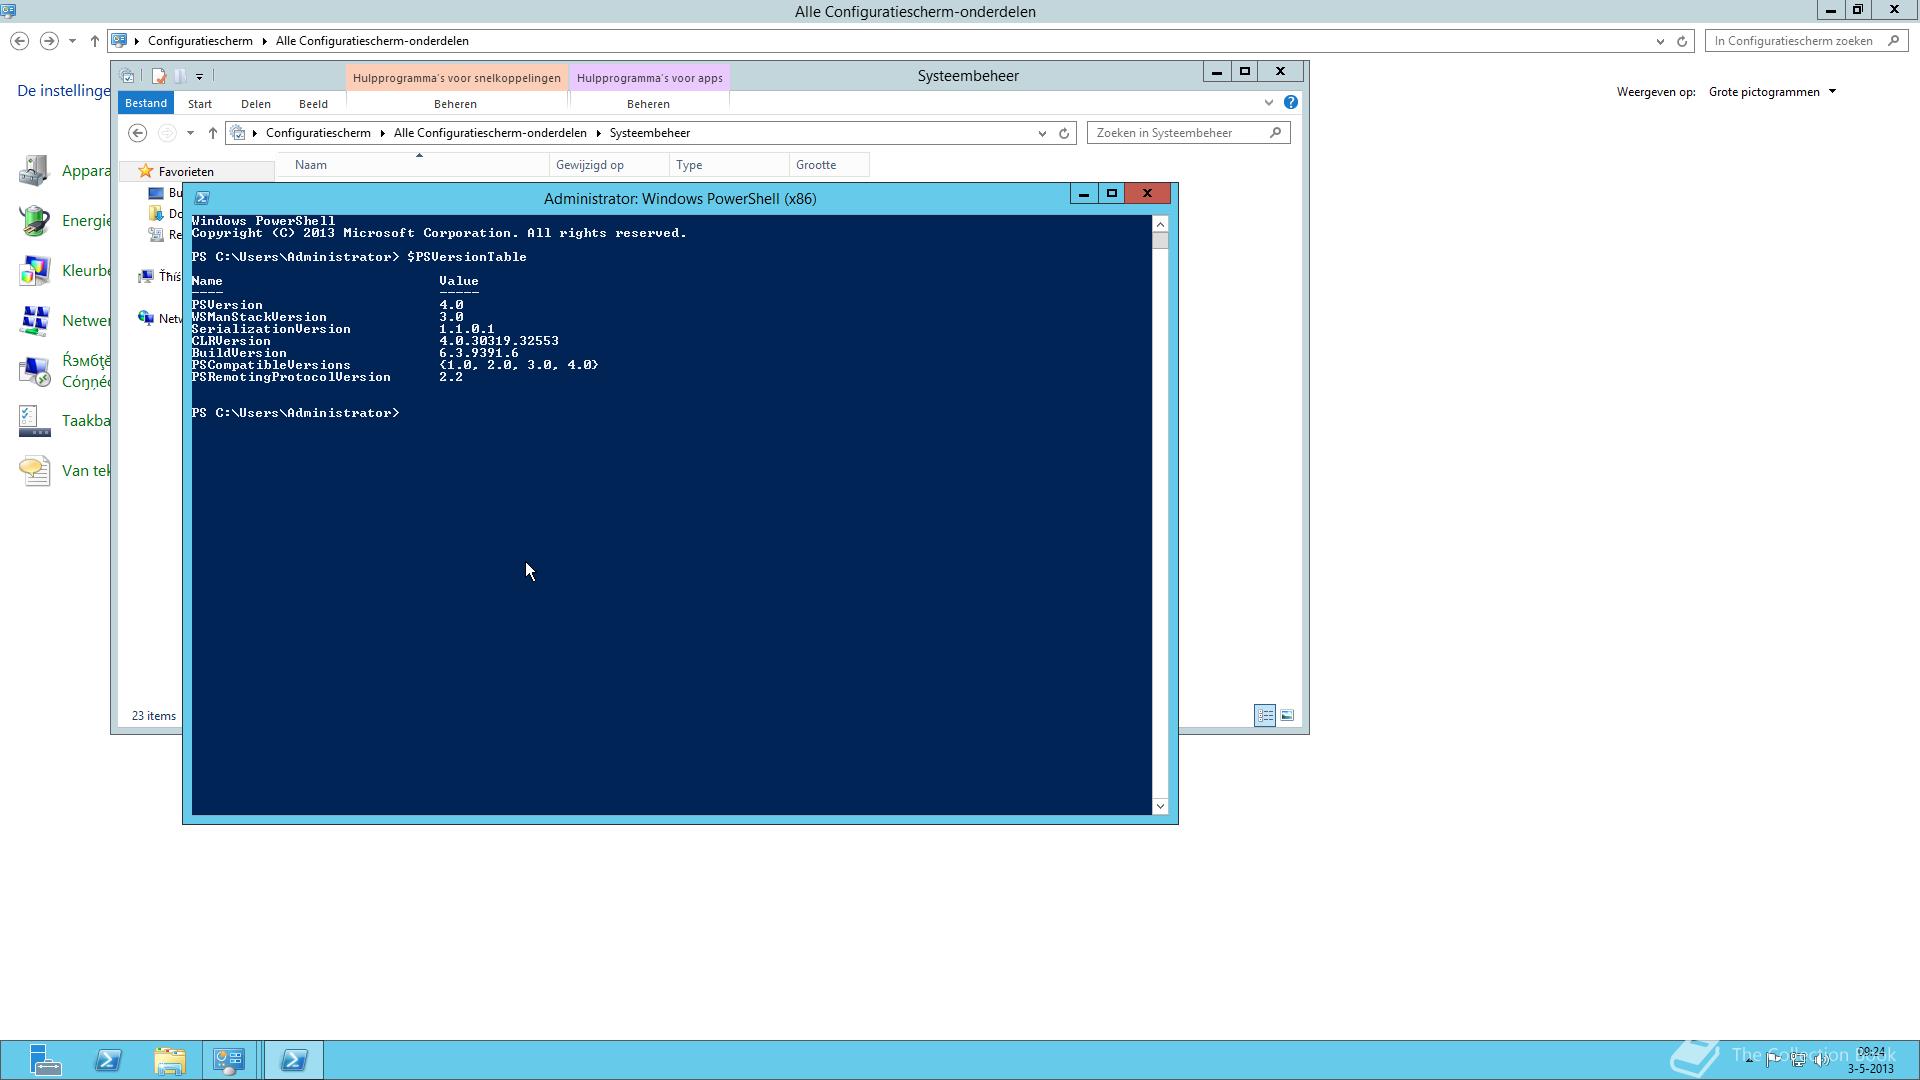This screenshot has width=1920, height=1080.
Task: Switch to the Delen ribbon tab
Action: [256, 104]
